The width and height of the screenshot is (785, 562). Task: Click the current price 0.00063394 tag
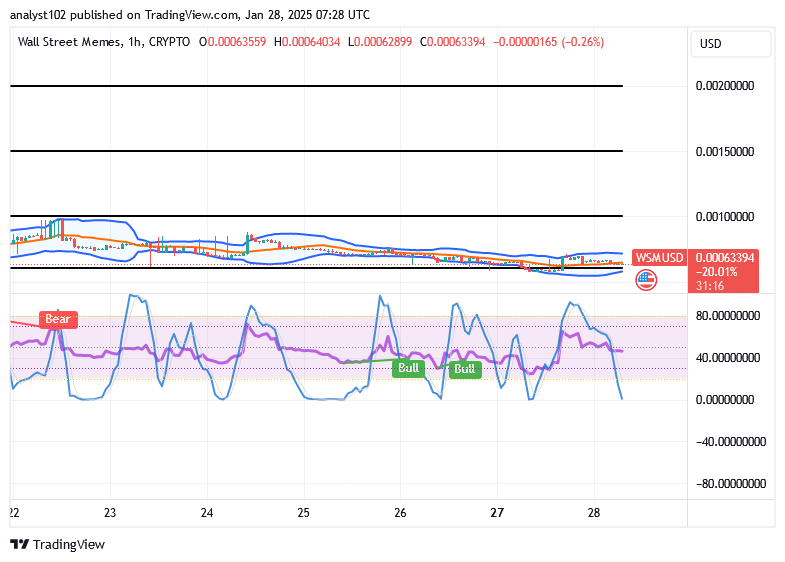click(725, 258)
